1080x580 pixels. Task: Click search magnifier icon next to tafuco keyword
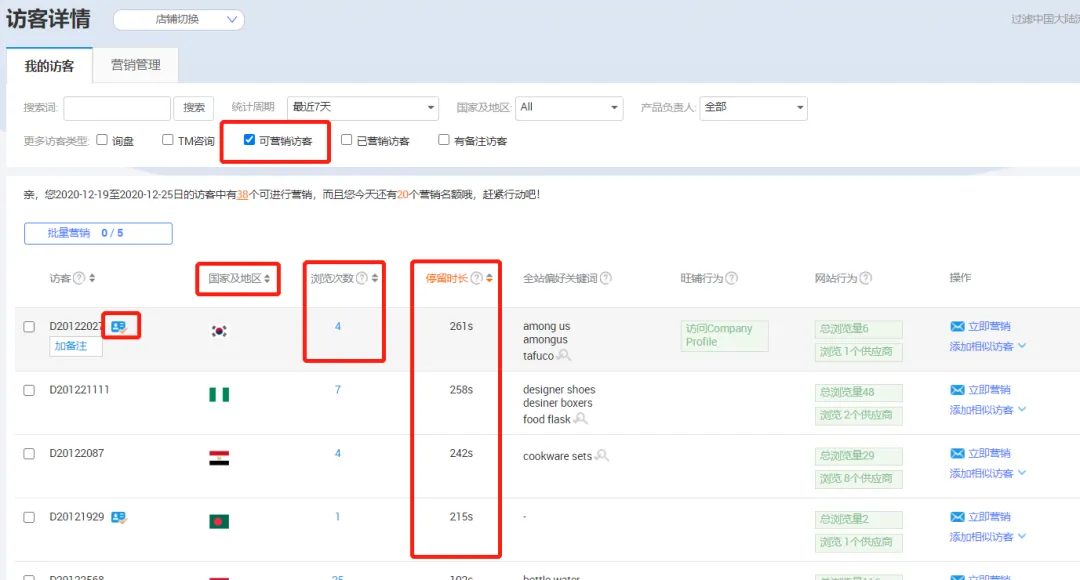click(x=563, y=355)
